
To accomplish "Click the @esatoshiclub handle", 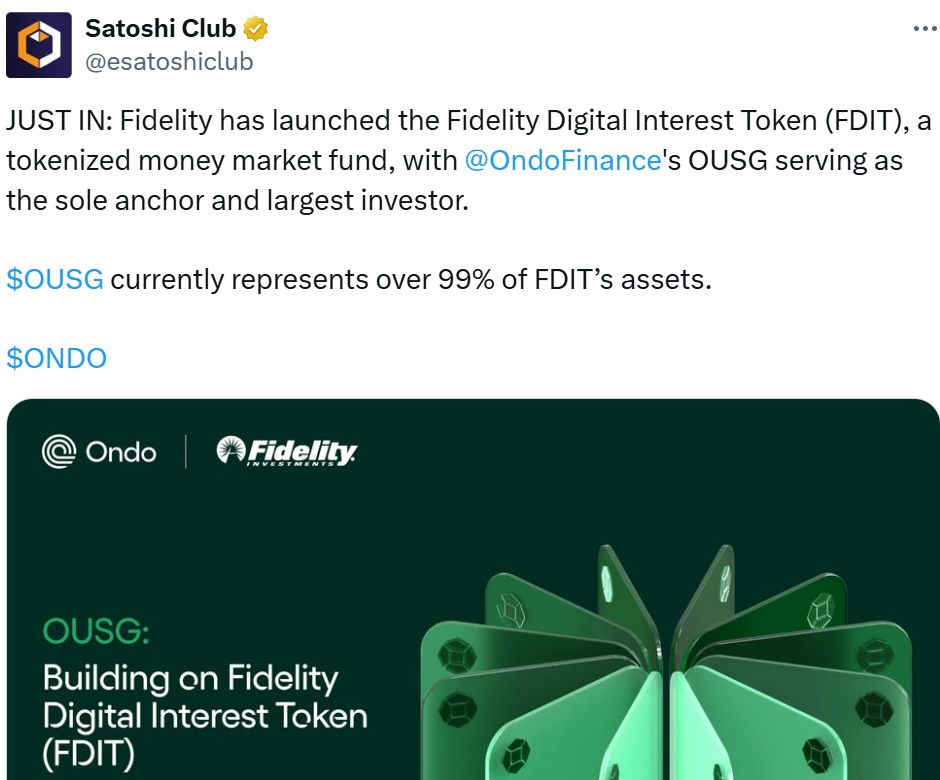I will (169, 62).
